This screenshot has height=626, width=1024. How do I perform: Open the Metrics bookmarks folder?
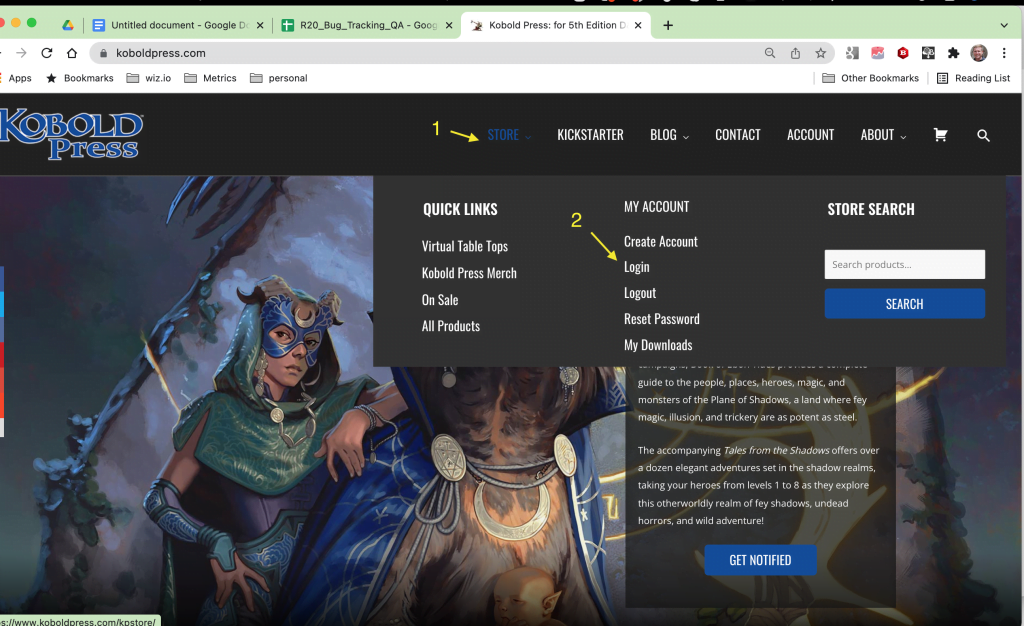[x=210, y=78]
